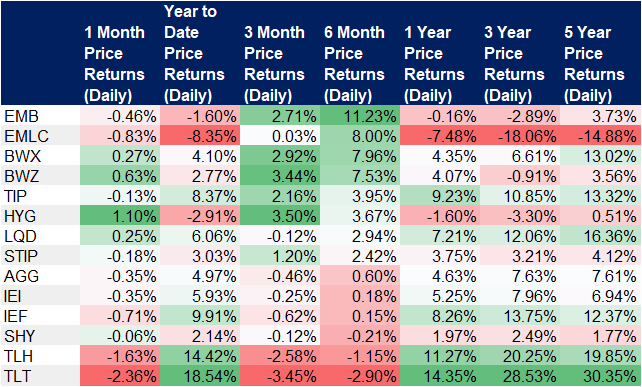Click the 30.35% cell for TLT

click(601, 376)
